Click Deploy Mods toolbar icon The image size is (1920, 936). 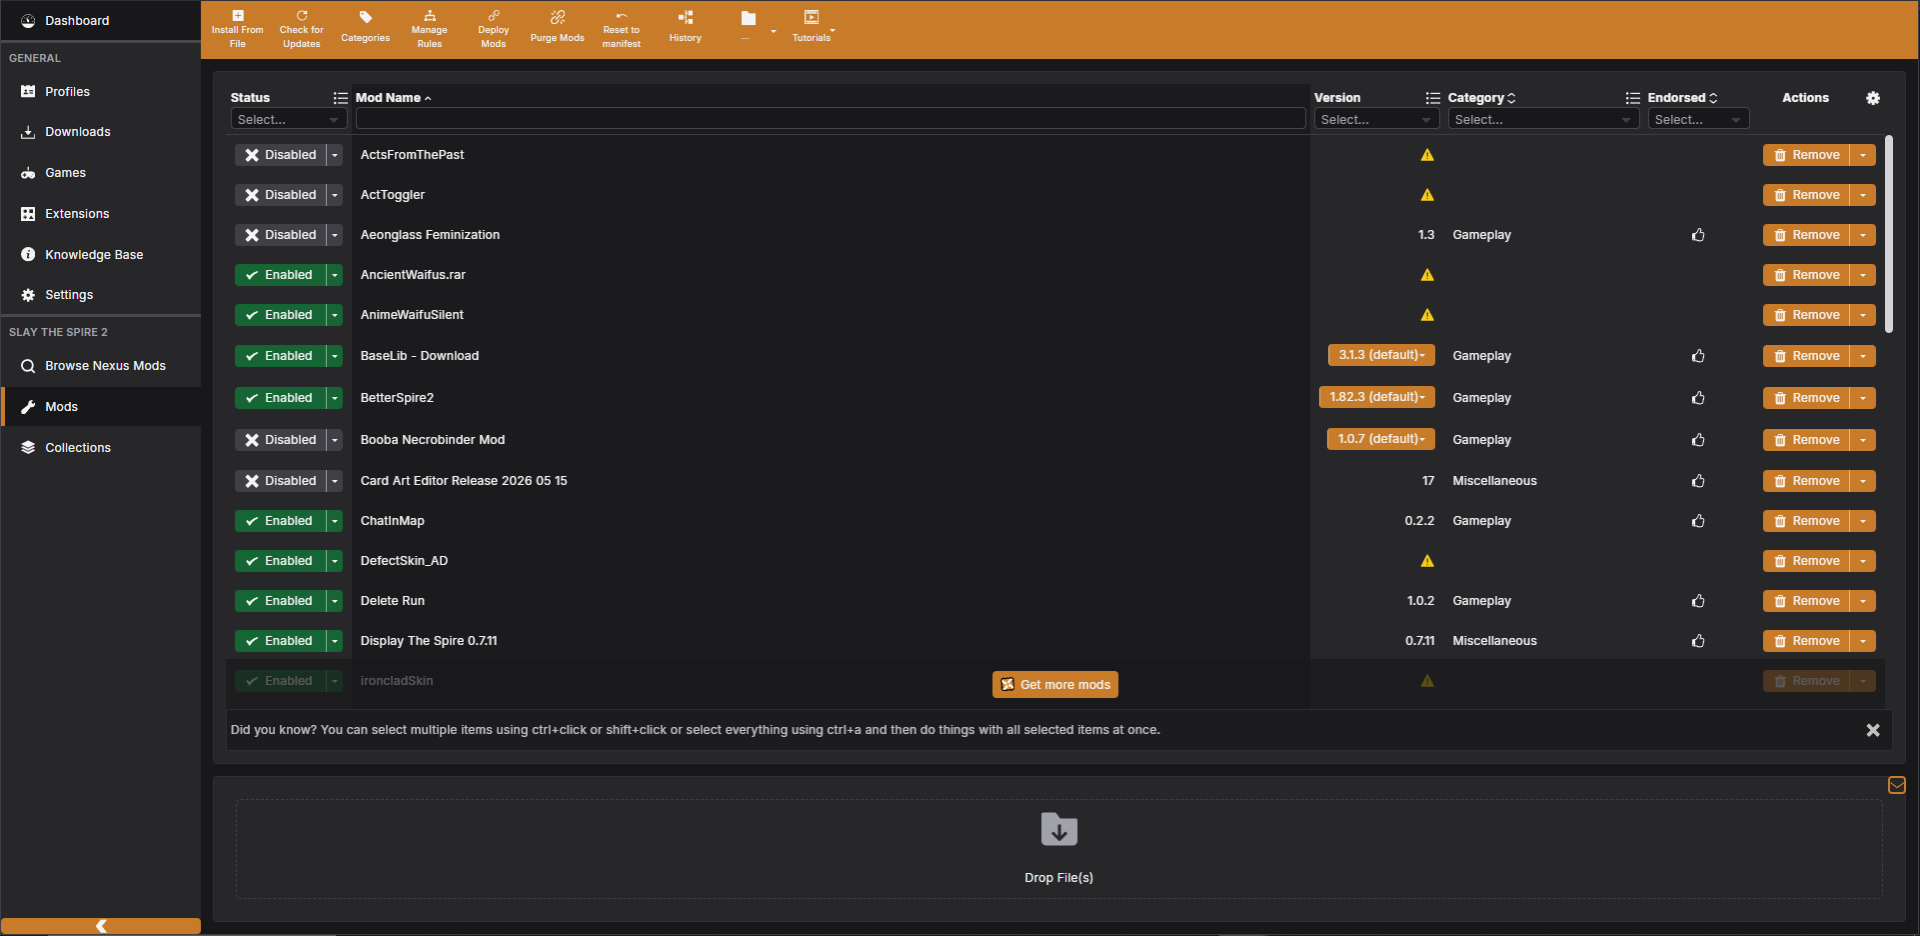coord(493,29)
